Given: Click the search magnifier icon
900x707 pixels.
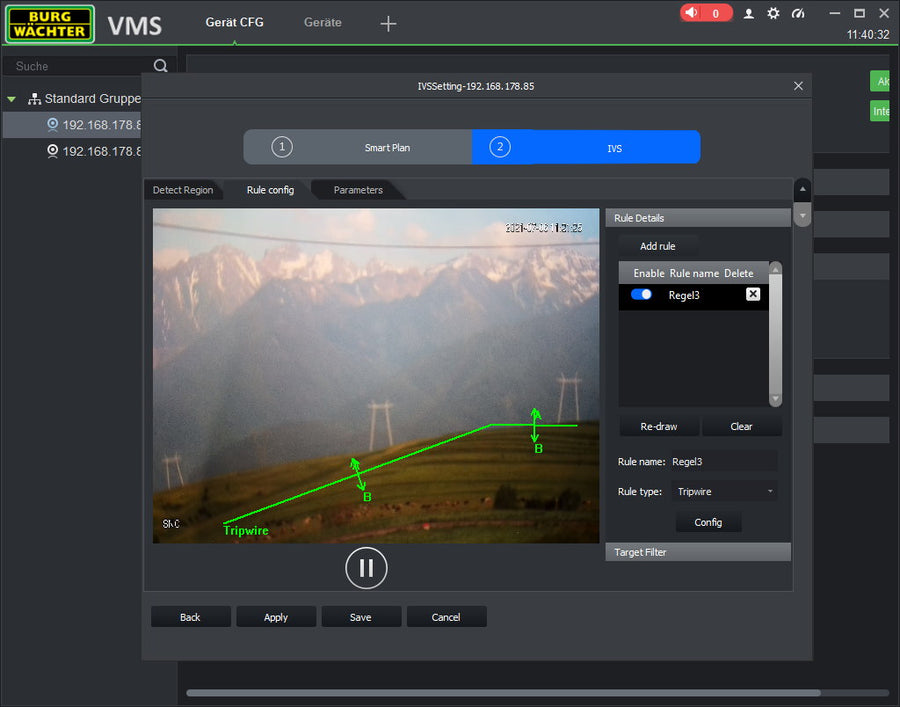Looking at the screenshot, I should pos(160,66).
